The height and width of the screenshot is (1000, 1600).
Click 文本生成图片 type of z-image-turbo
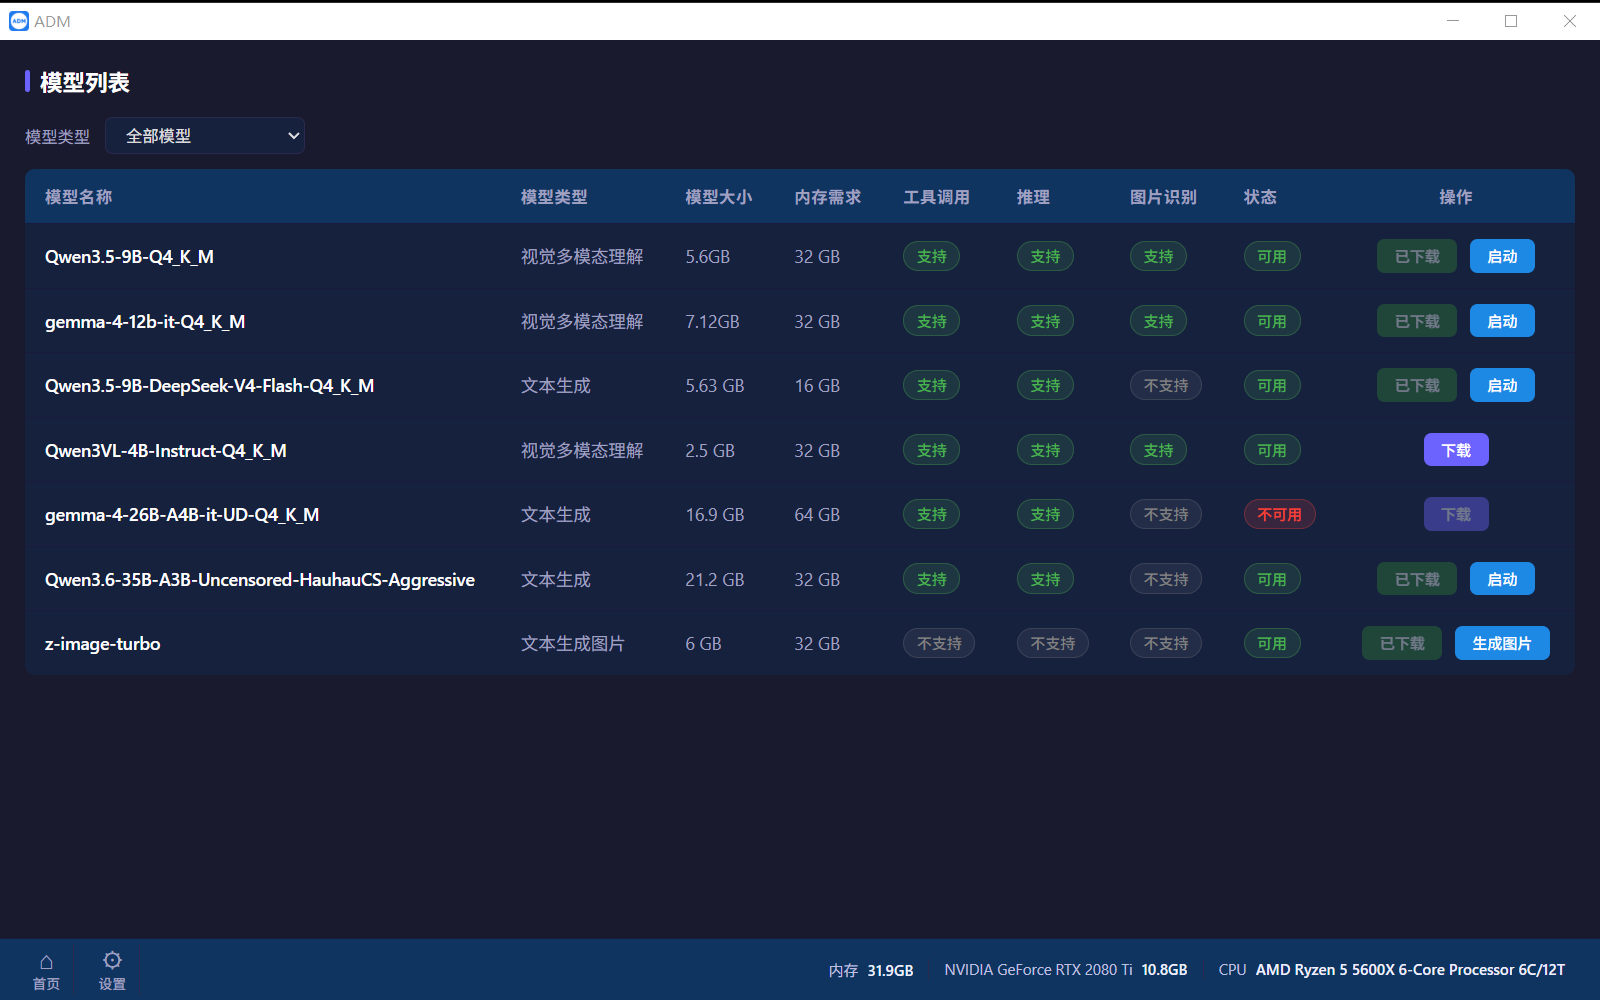click(x=573, y=644)
